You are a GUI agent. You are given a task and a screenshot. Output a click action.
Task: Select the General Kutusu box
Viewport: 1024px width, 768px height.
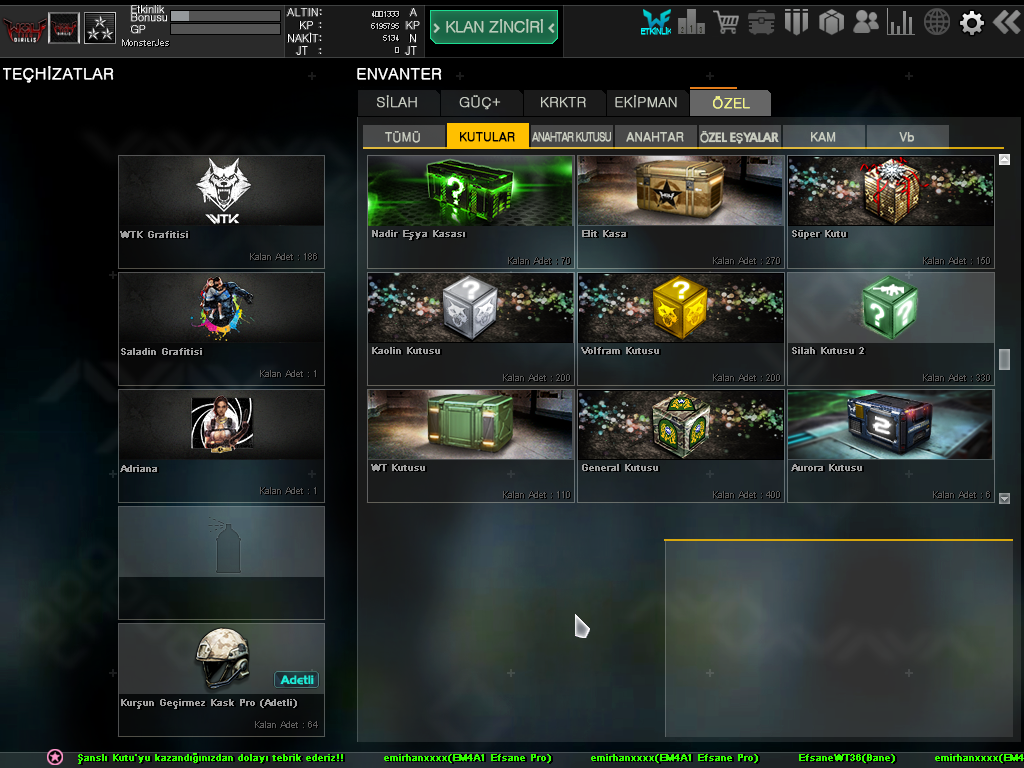pyautogui.click(x=680, y=446)
